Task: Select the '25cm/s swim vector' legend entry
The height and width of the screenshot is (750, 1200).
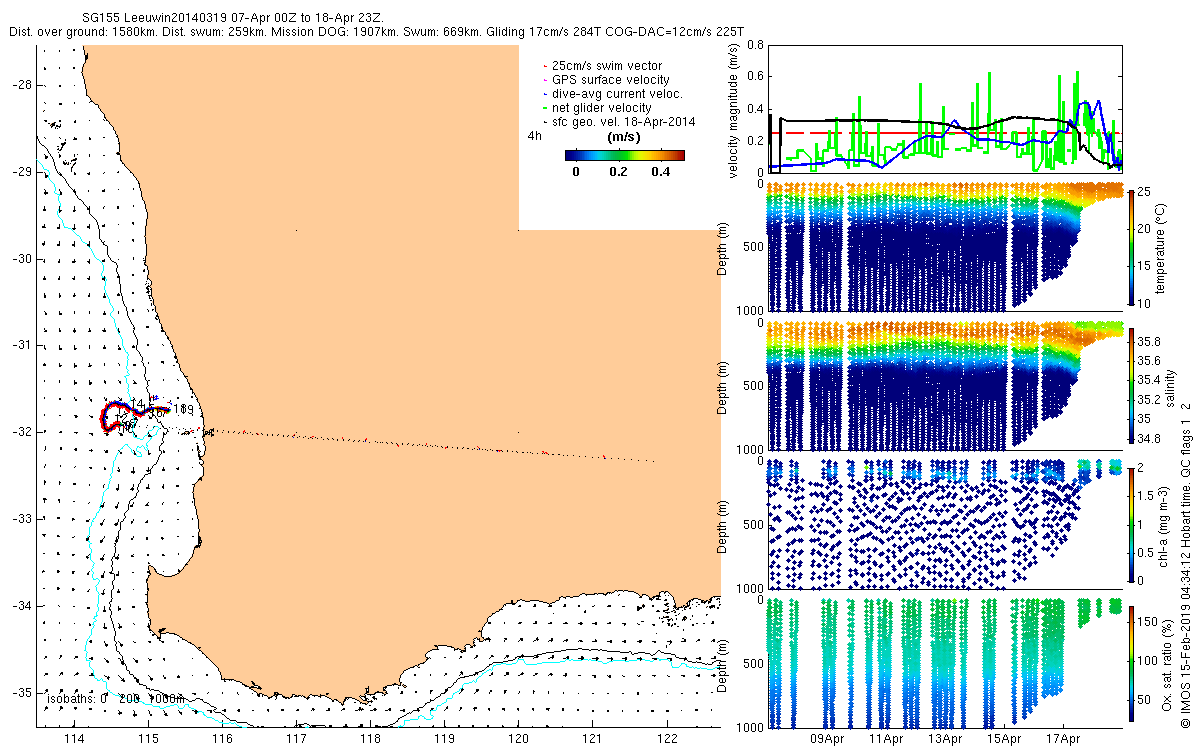Action: click(608, 66)
